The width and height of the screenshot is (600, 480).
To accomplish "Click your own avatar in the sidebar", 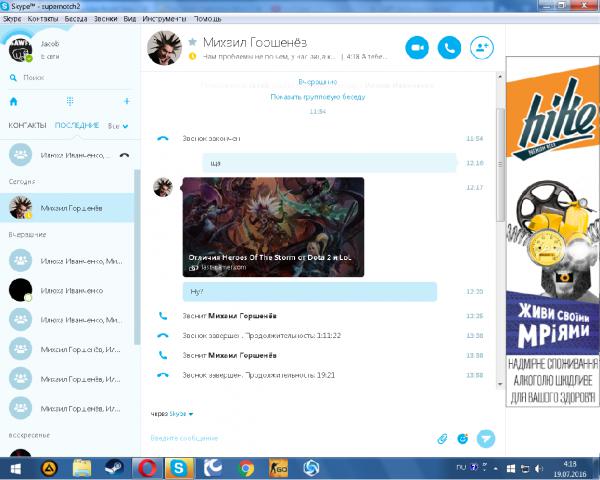I will click(x=20, y=50).
